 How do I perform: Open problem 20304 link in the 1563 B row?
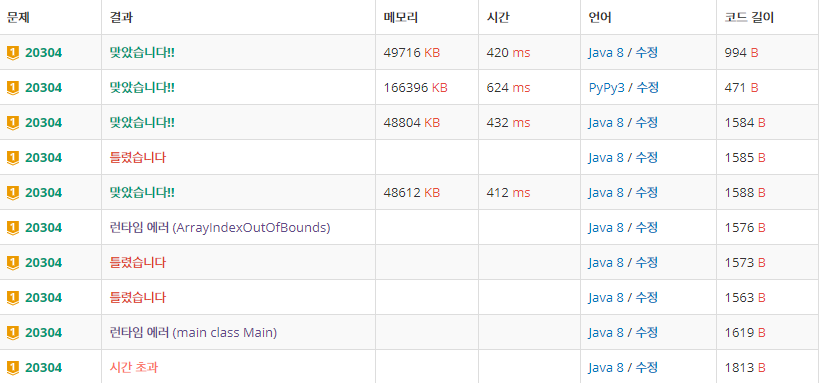[43, 297]
